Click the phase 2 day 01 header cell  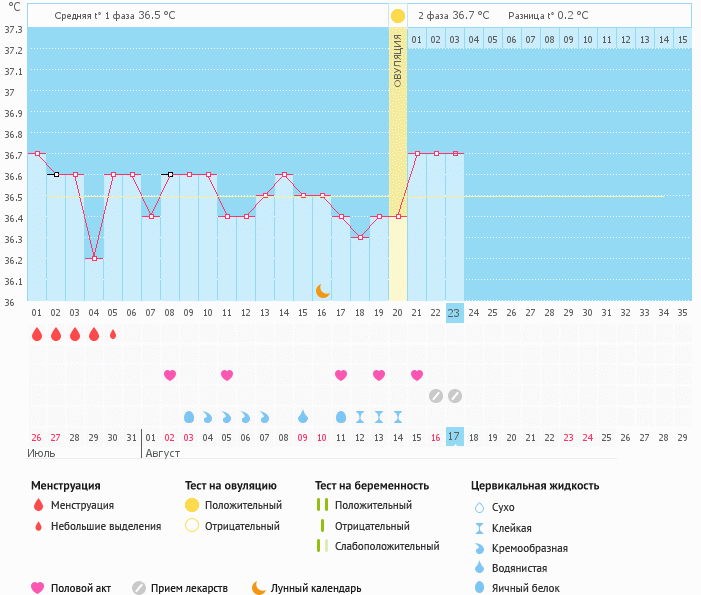pyautogui.click(x=417, y=39)
